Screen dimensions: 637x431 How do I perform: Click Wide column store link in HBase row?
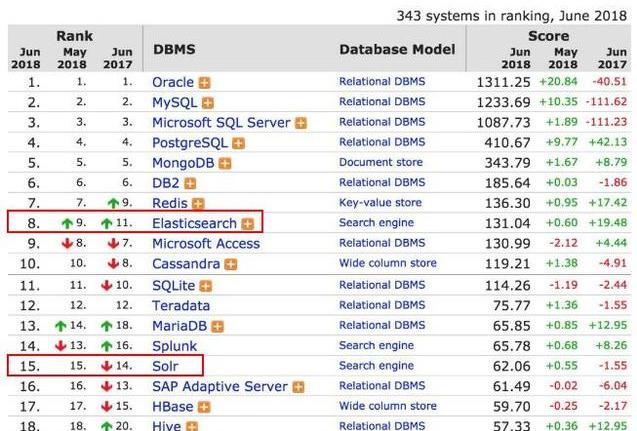(388, 406)
